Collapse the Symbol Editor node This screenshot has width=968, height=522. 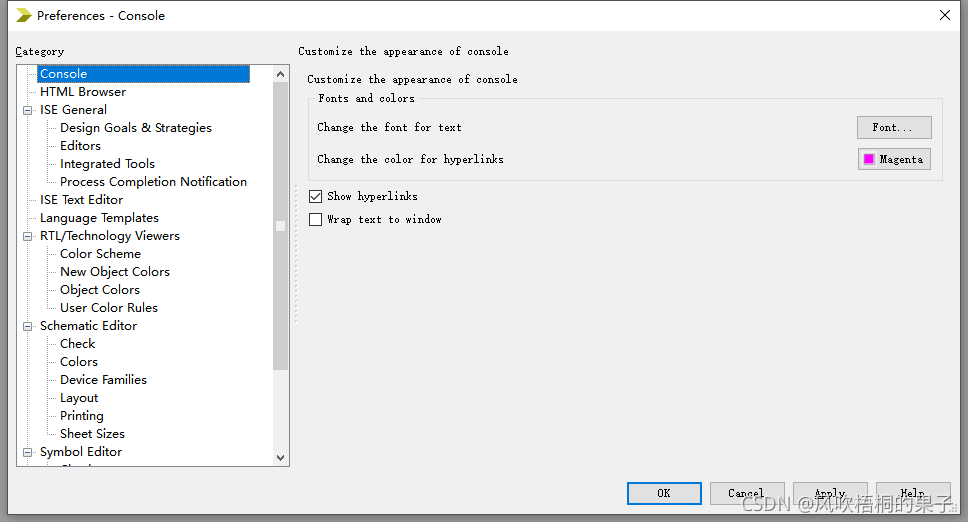(27, 452)
